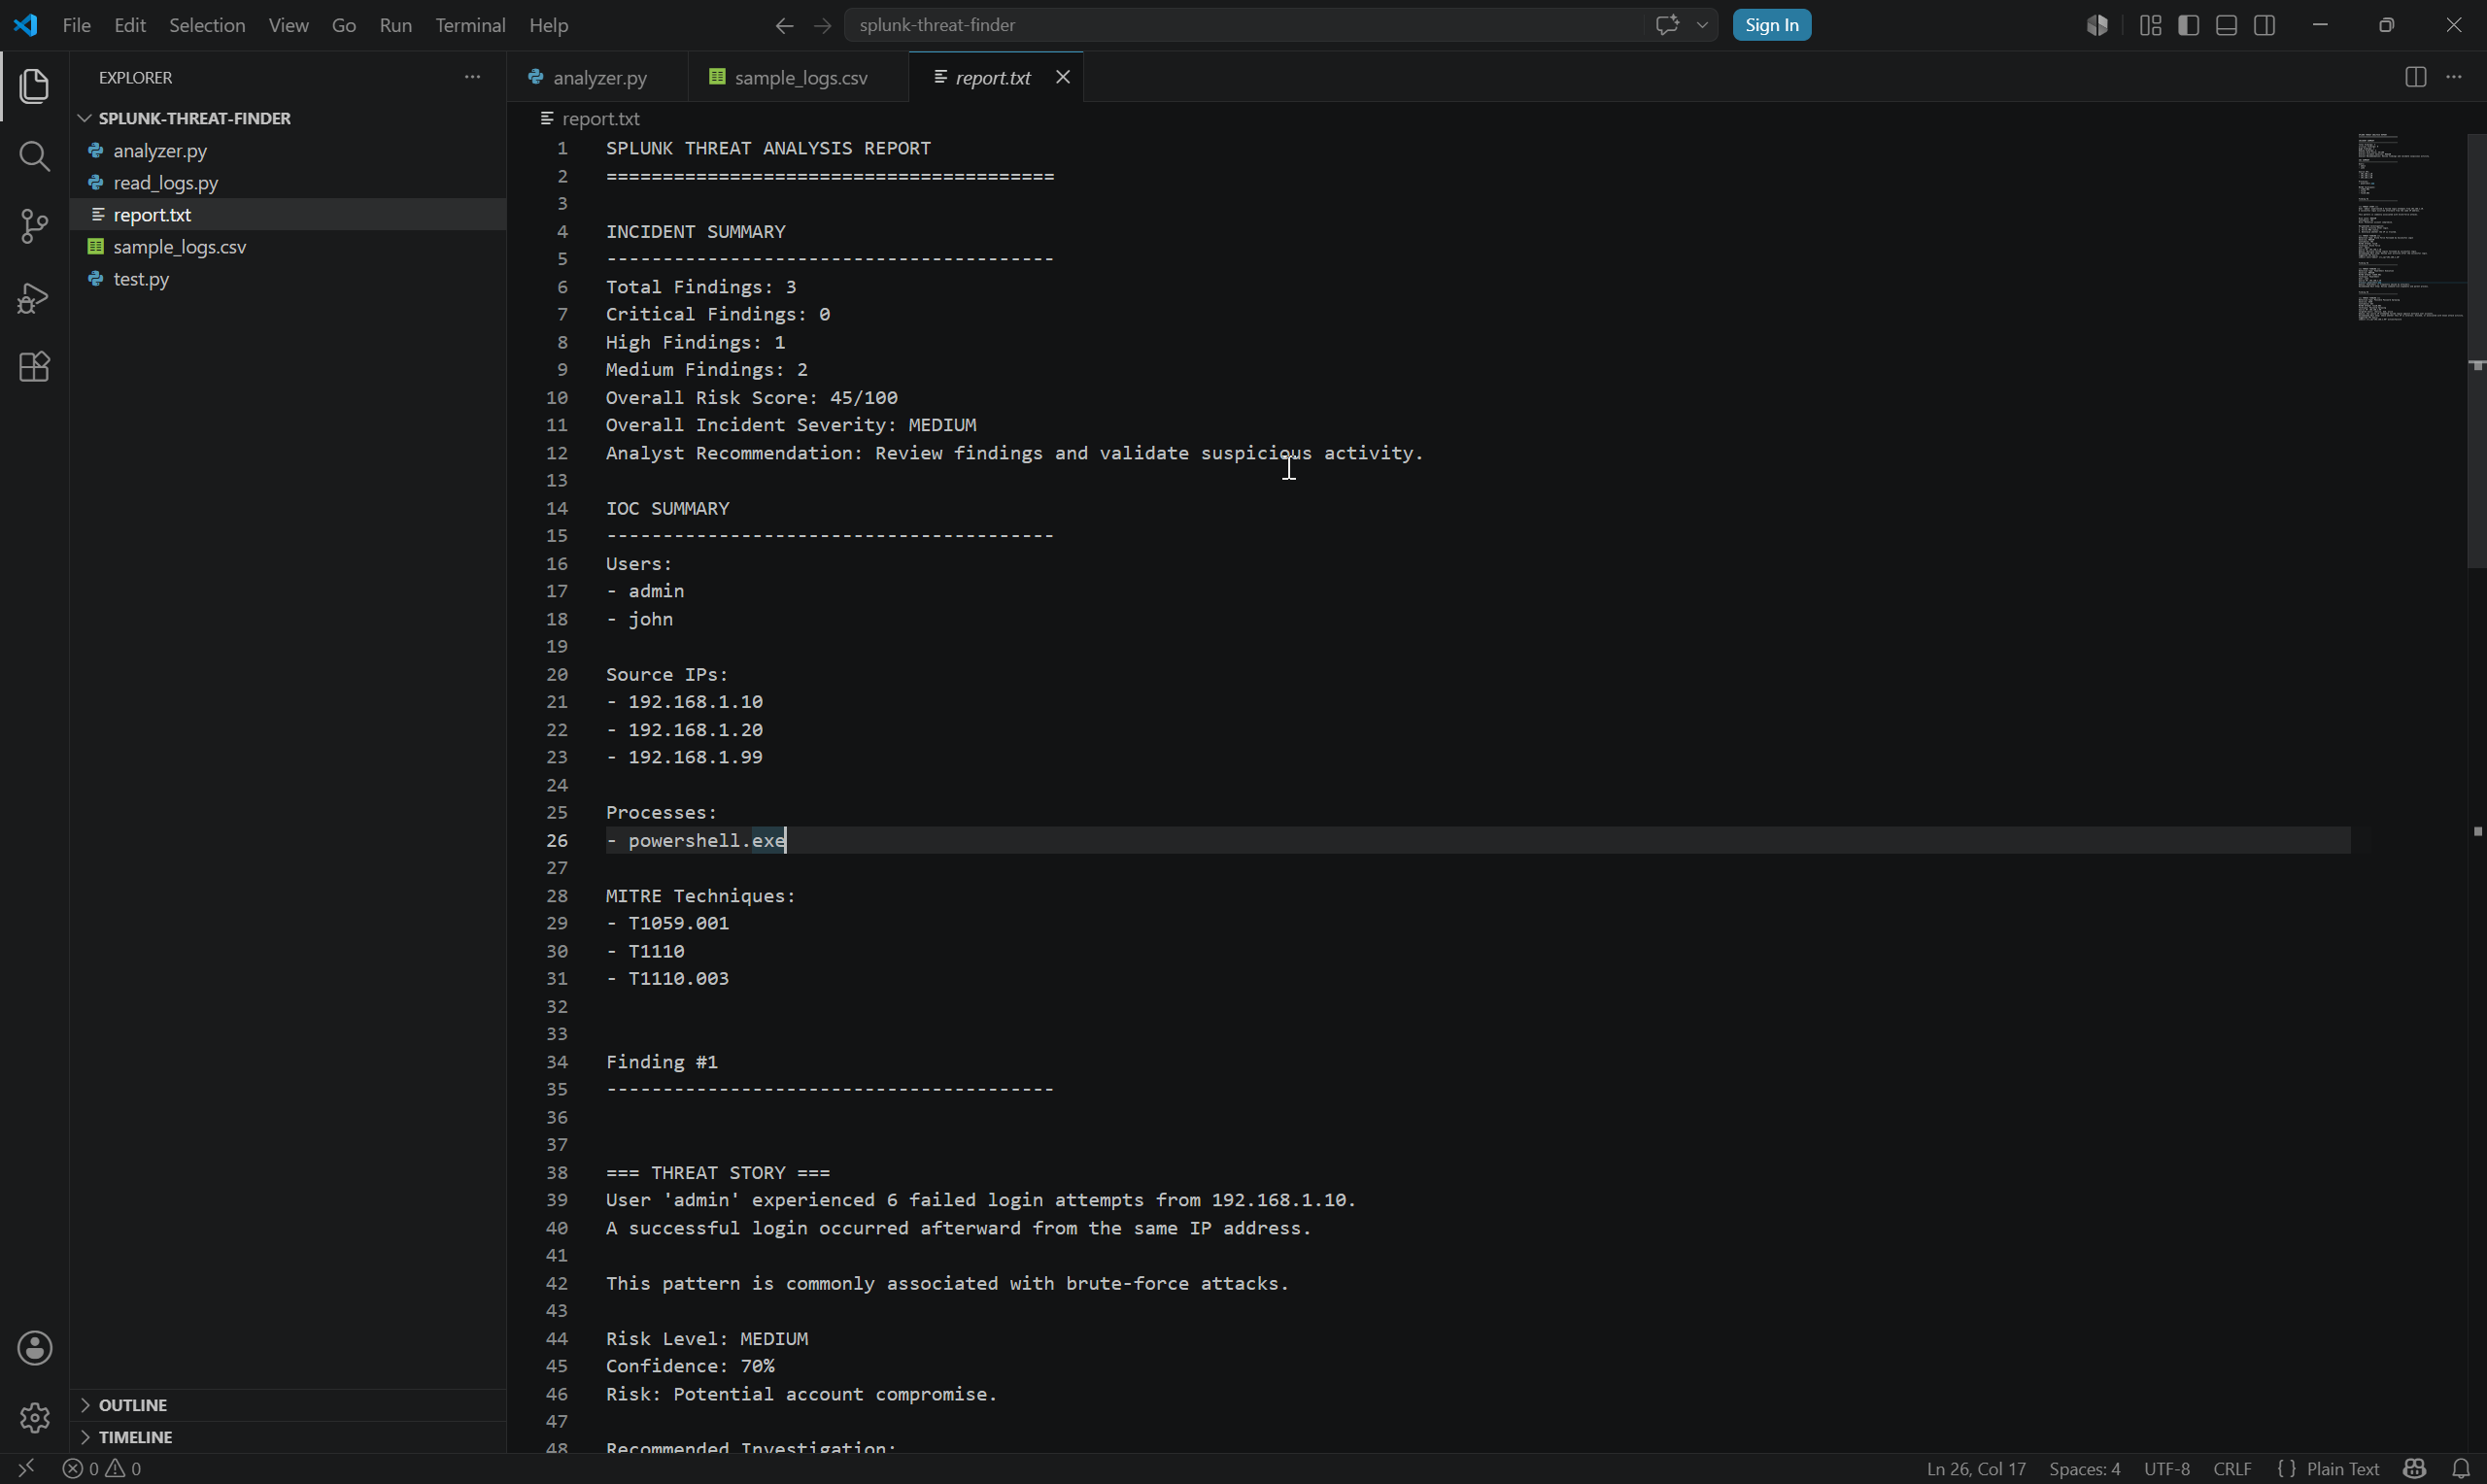Click the 'Confidence: 70%' line
The image size is (2487, 1484).
[690, 1366]
